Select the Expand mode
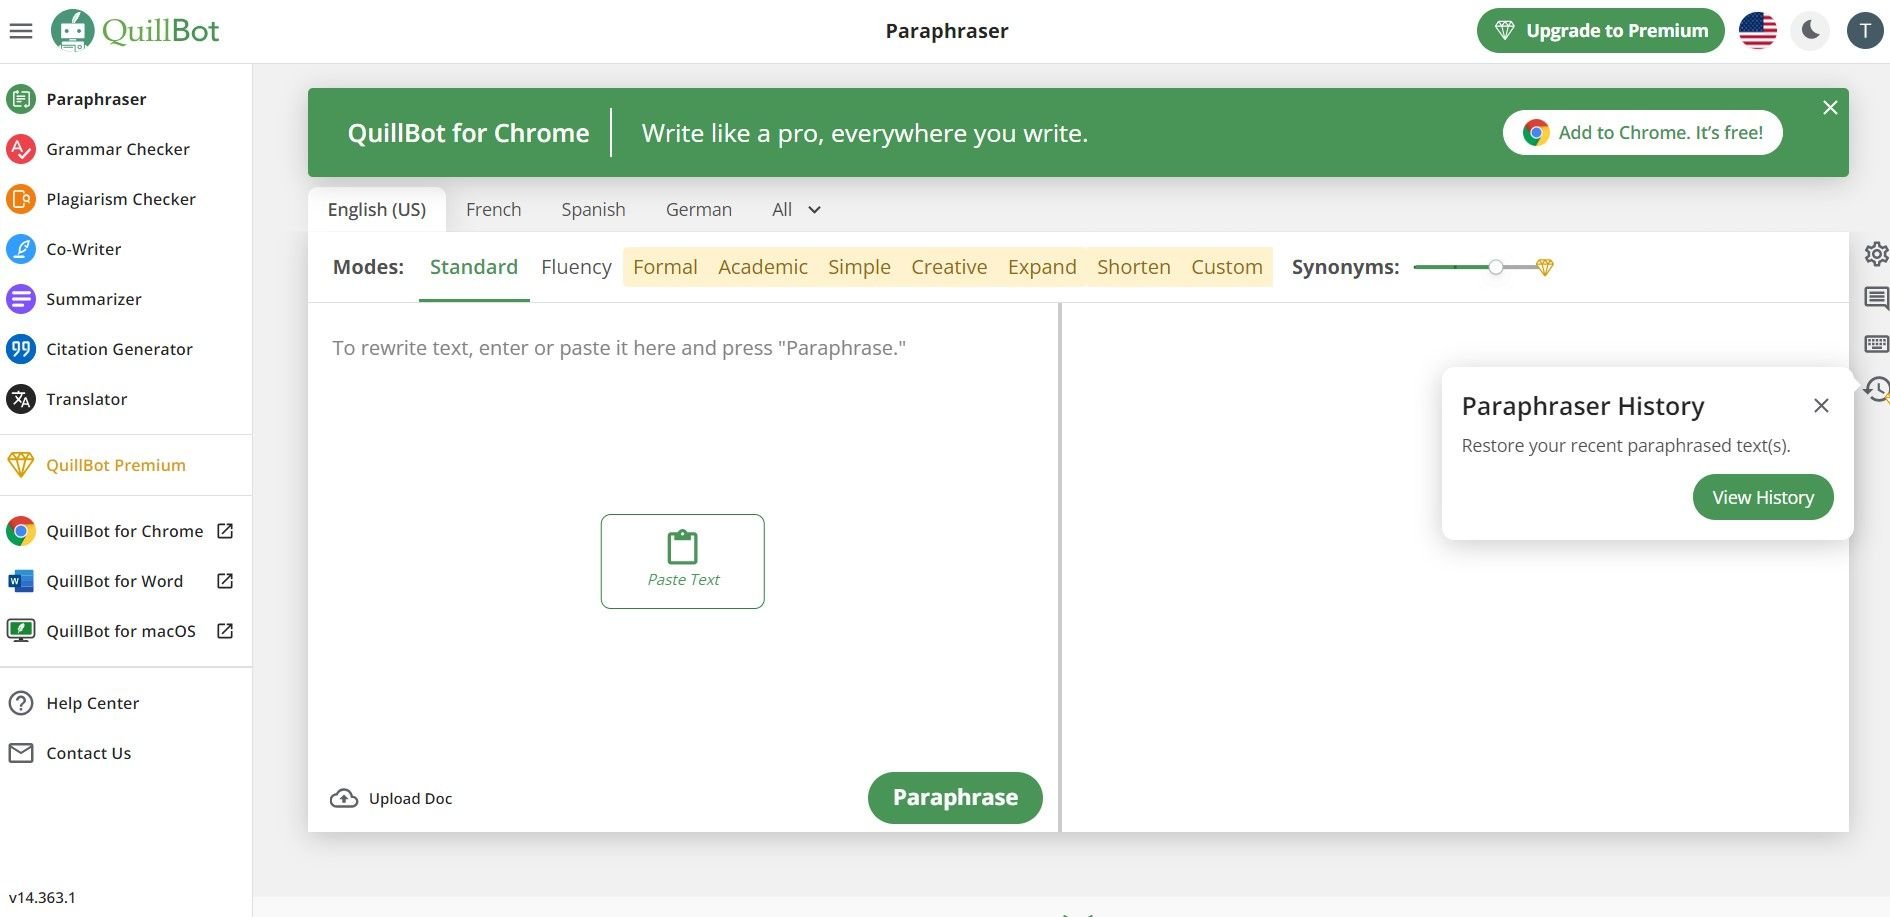Image resolution: width=1890 pixels, height=917 pixels. click(x=1042, y=267)
